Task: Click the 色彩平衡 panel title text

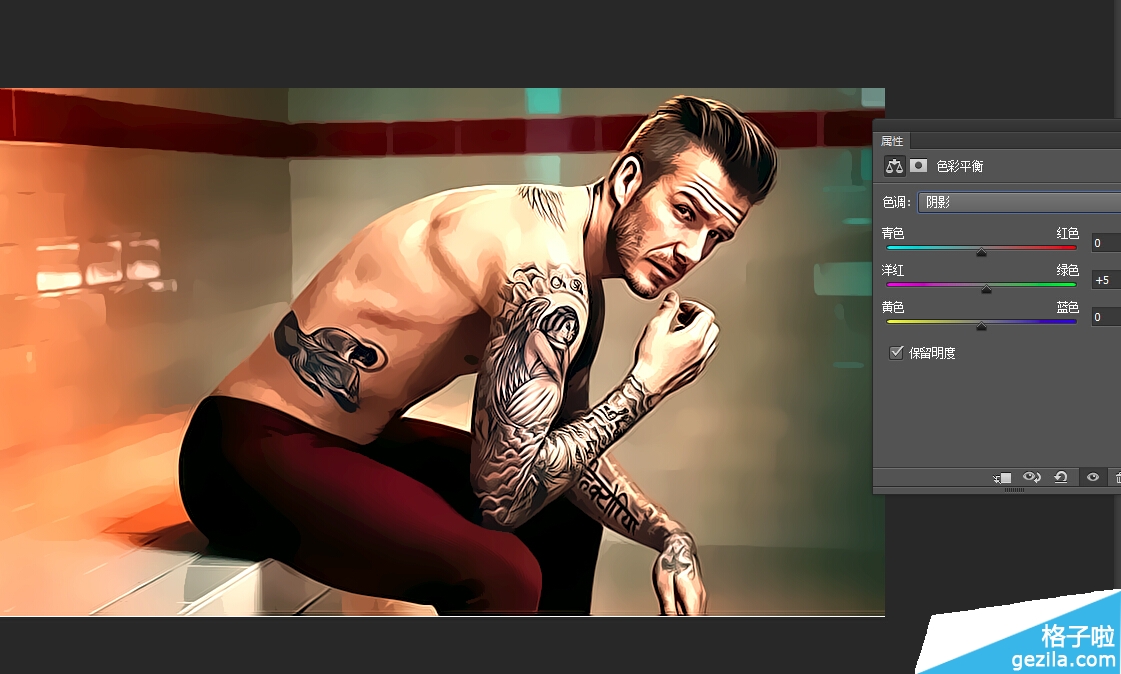Action: click(x=959, y=166)
